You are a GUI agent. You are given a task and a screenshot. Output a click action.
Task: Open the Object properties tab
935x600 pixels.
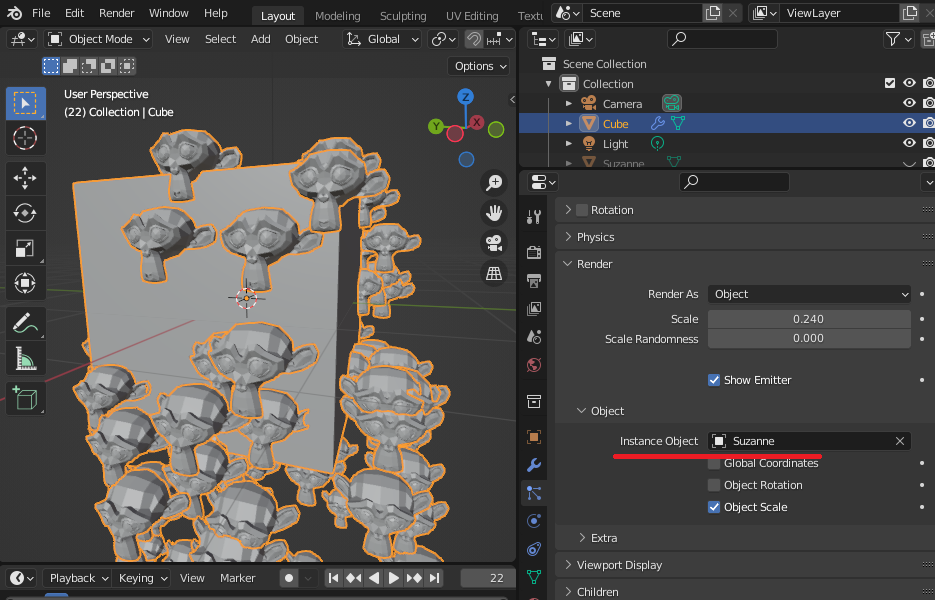[534, 437]
